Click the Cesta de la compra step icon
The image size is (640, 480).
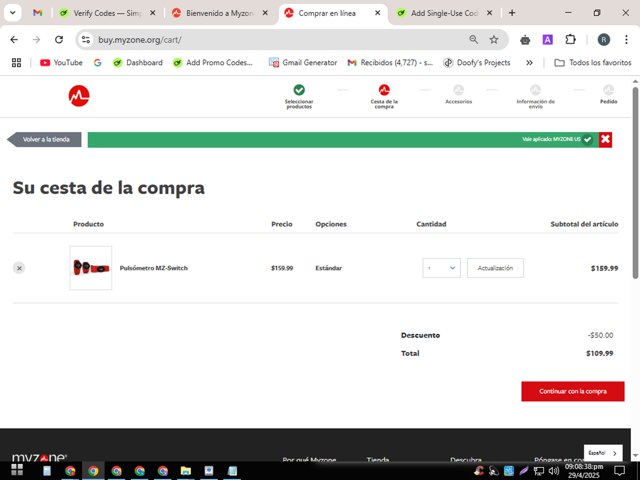point(384,89)
